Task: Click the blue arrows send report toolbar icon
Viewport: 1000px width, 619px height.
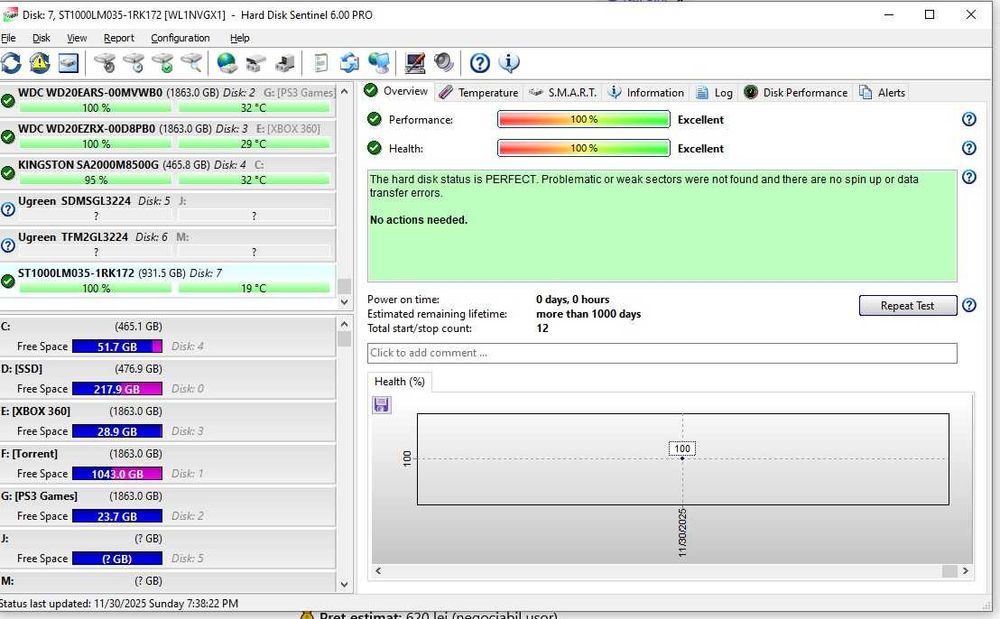Action: (x=349, y=63)
